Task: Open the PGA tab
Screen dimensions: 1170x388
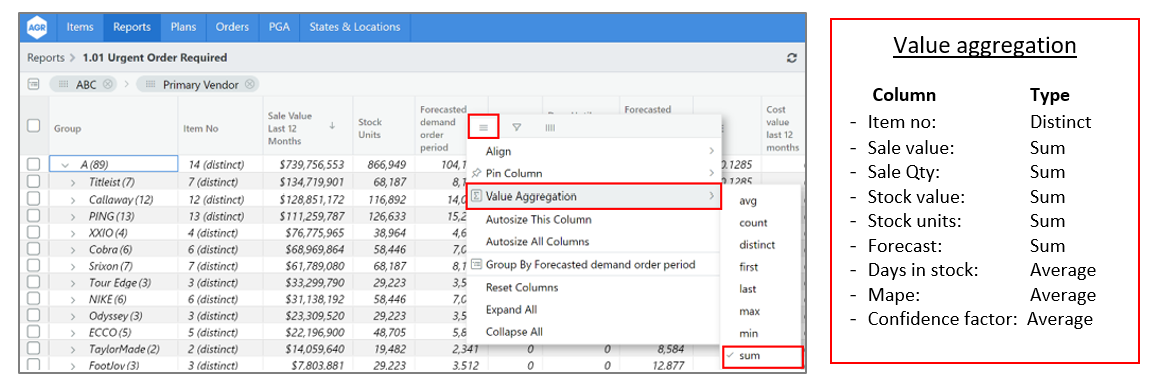Action: click(279, 27)
